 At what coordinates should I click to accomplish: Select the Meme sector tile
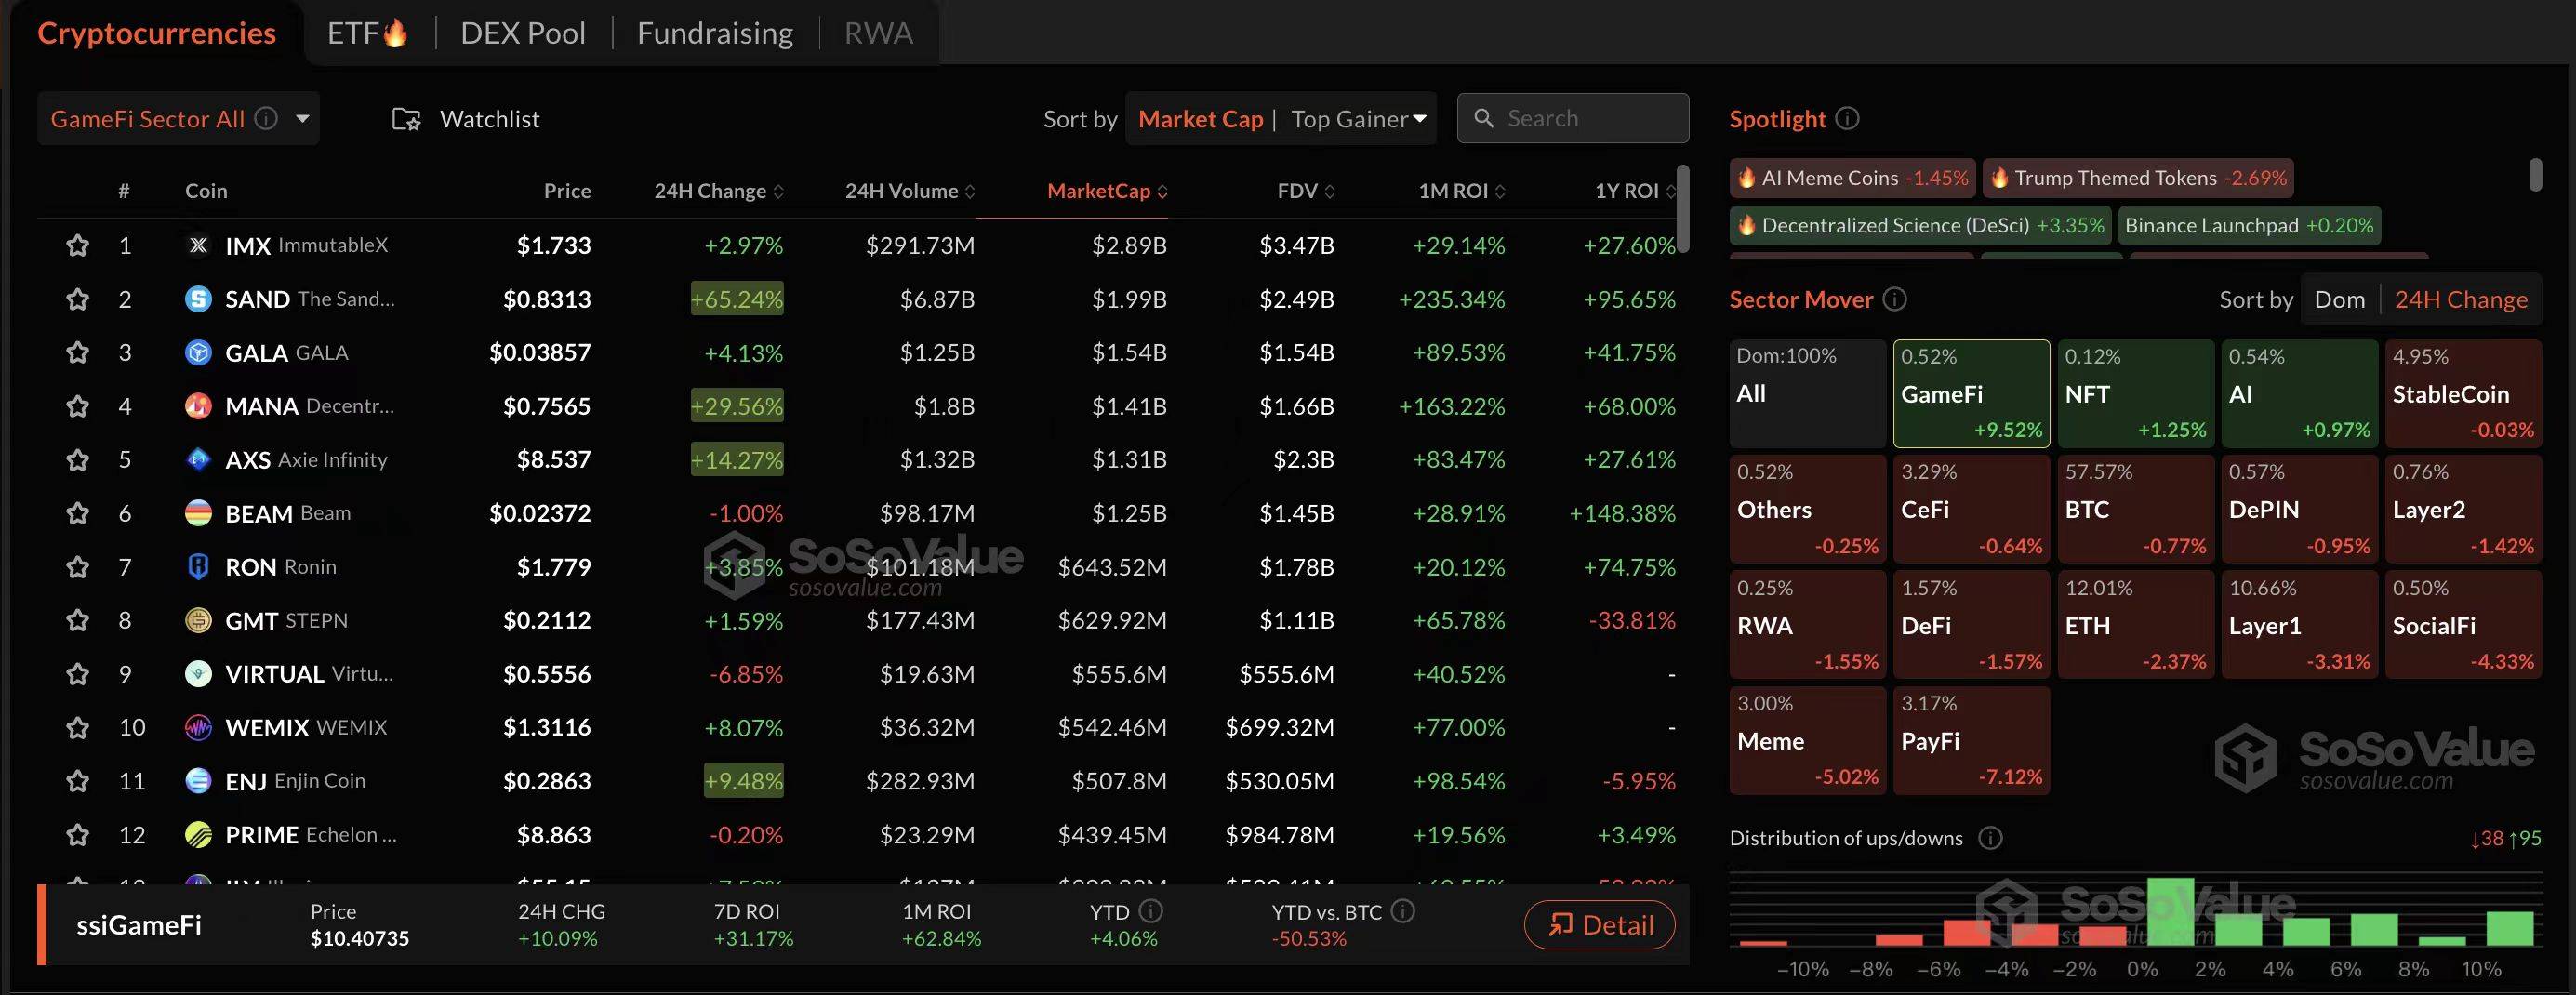[x=1808, y=740]
